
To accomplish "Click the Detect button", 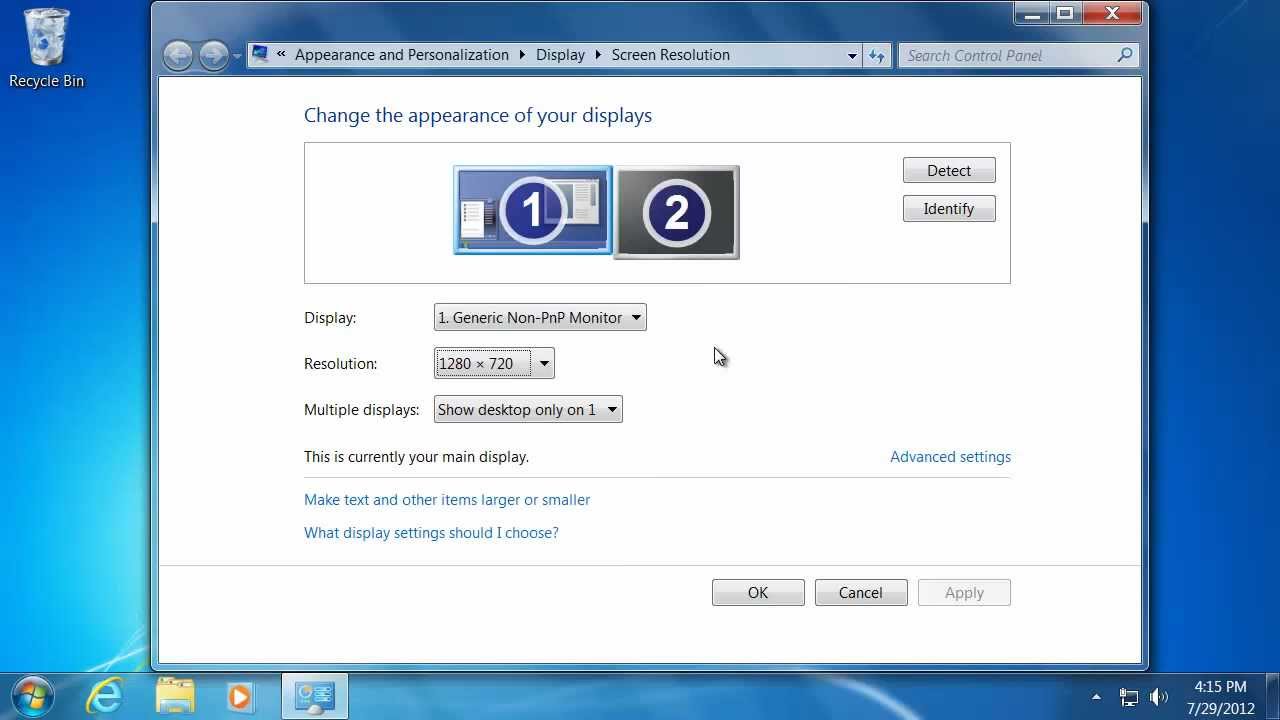I will point(949,170).
